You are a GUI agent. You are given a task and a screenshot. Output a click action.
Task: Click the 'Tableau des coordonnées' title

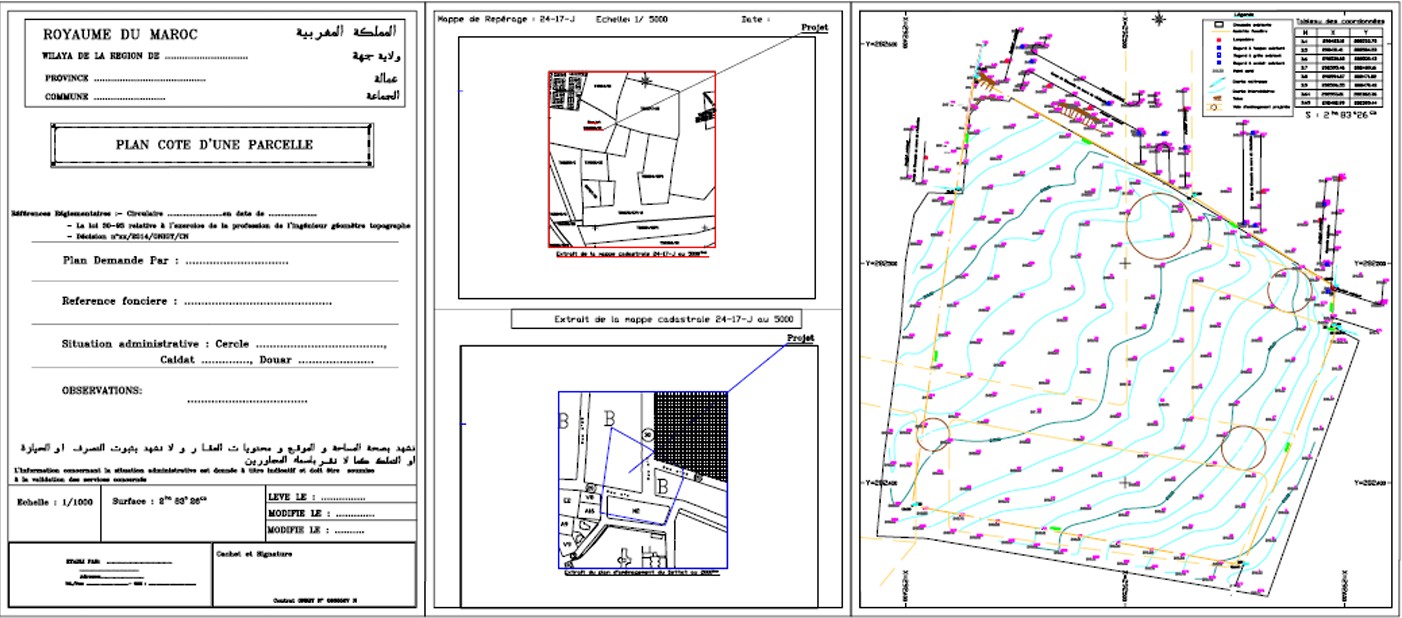[1339, 20]
